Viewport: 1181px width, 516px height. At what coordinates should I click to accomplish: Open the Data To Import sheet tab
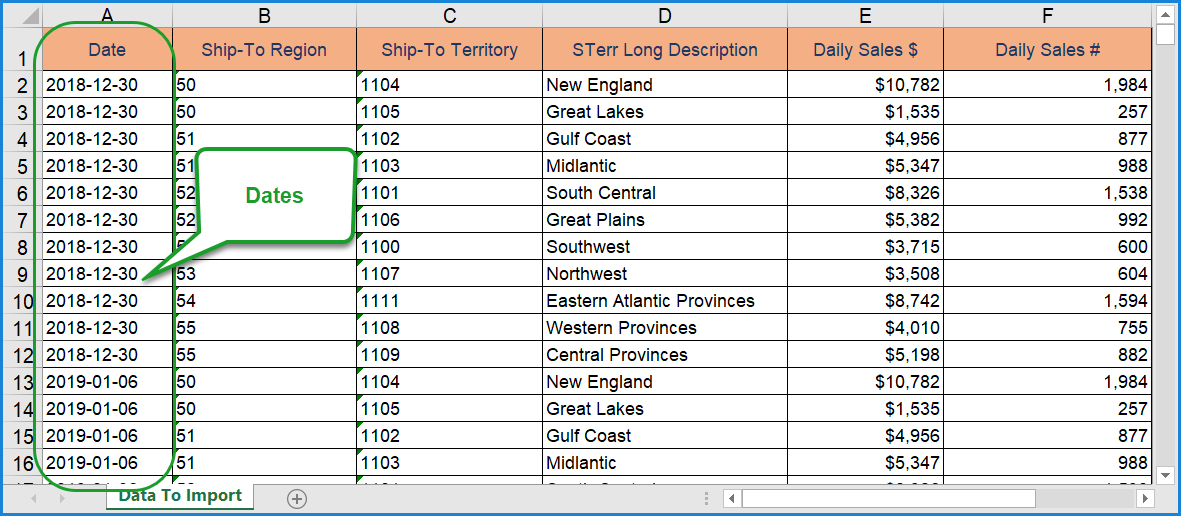pyautogui.click(x=180, y=496)
